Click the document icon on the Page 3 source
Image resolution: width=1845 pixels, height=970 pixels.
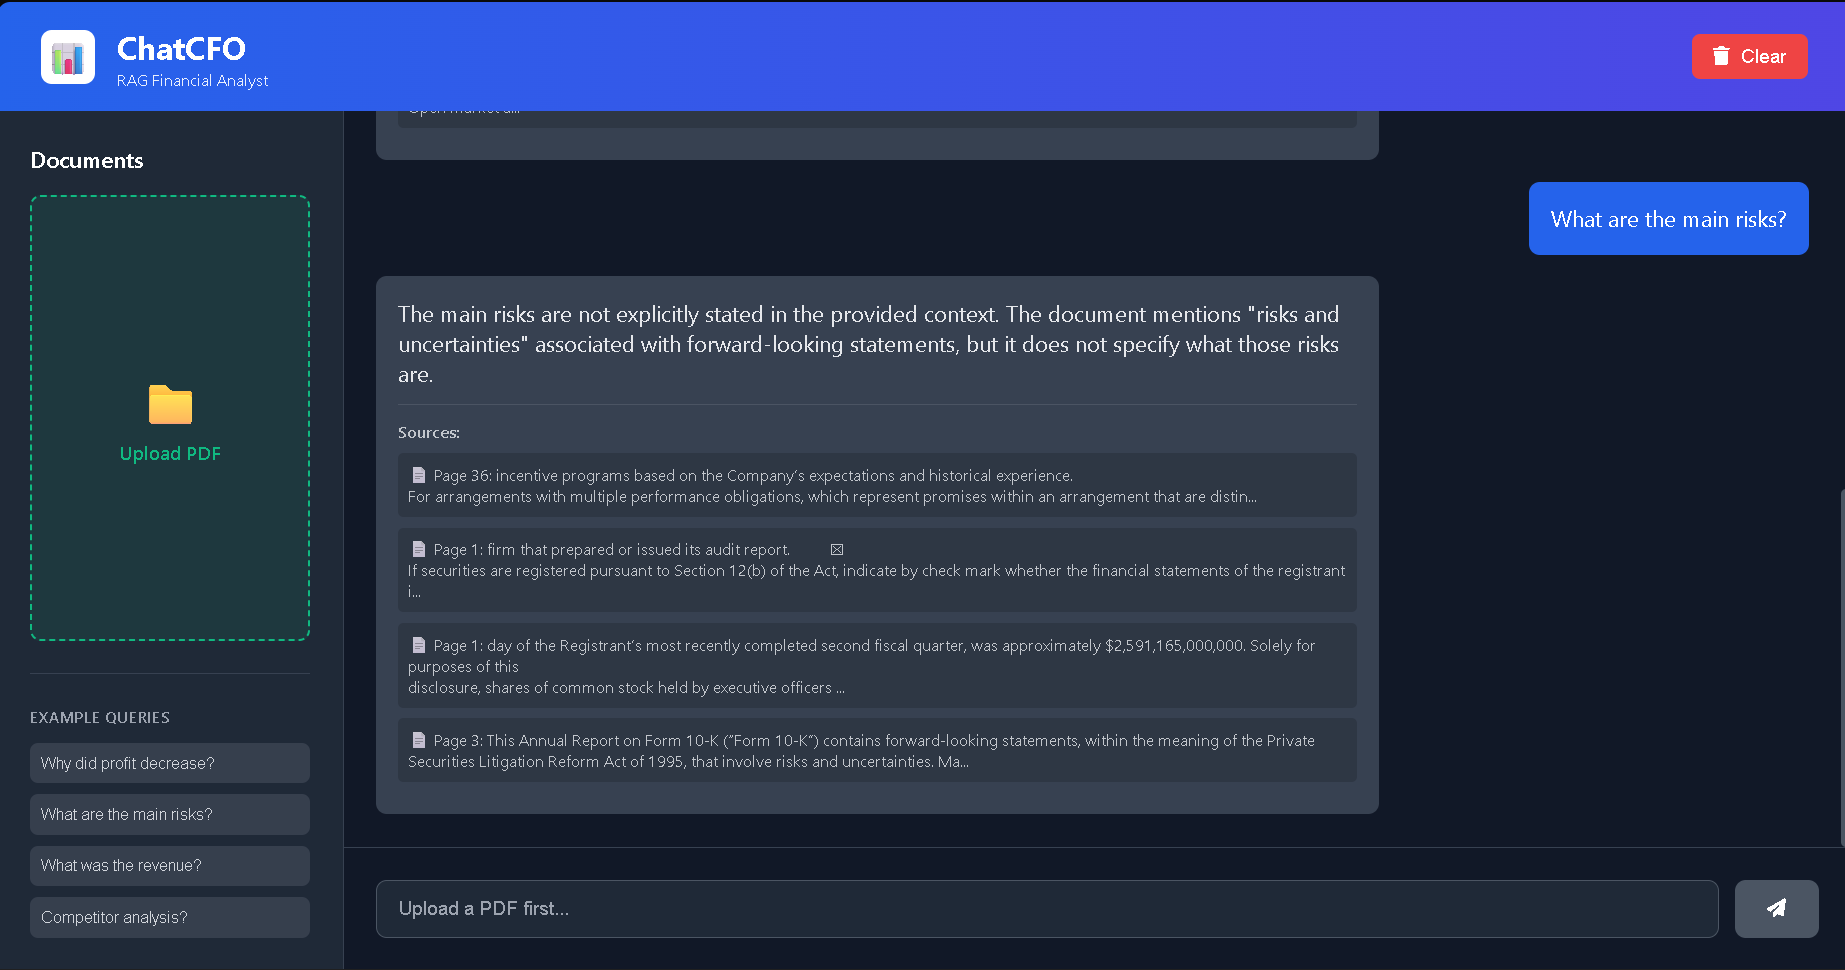pos(419,740)
